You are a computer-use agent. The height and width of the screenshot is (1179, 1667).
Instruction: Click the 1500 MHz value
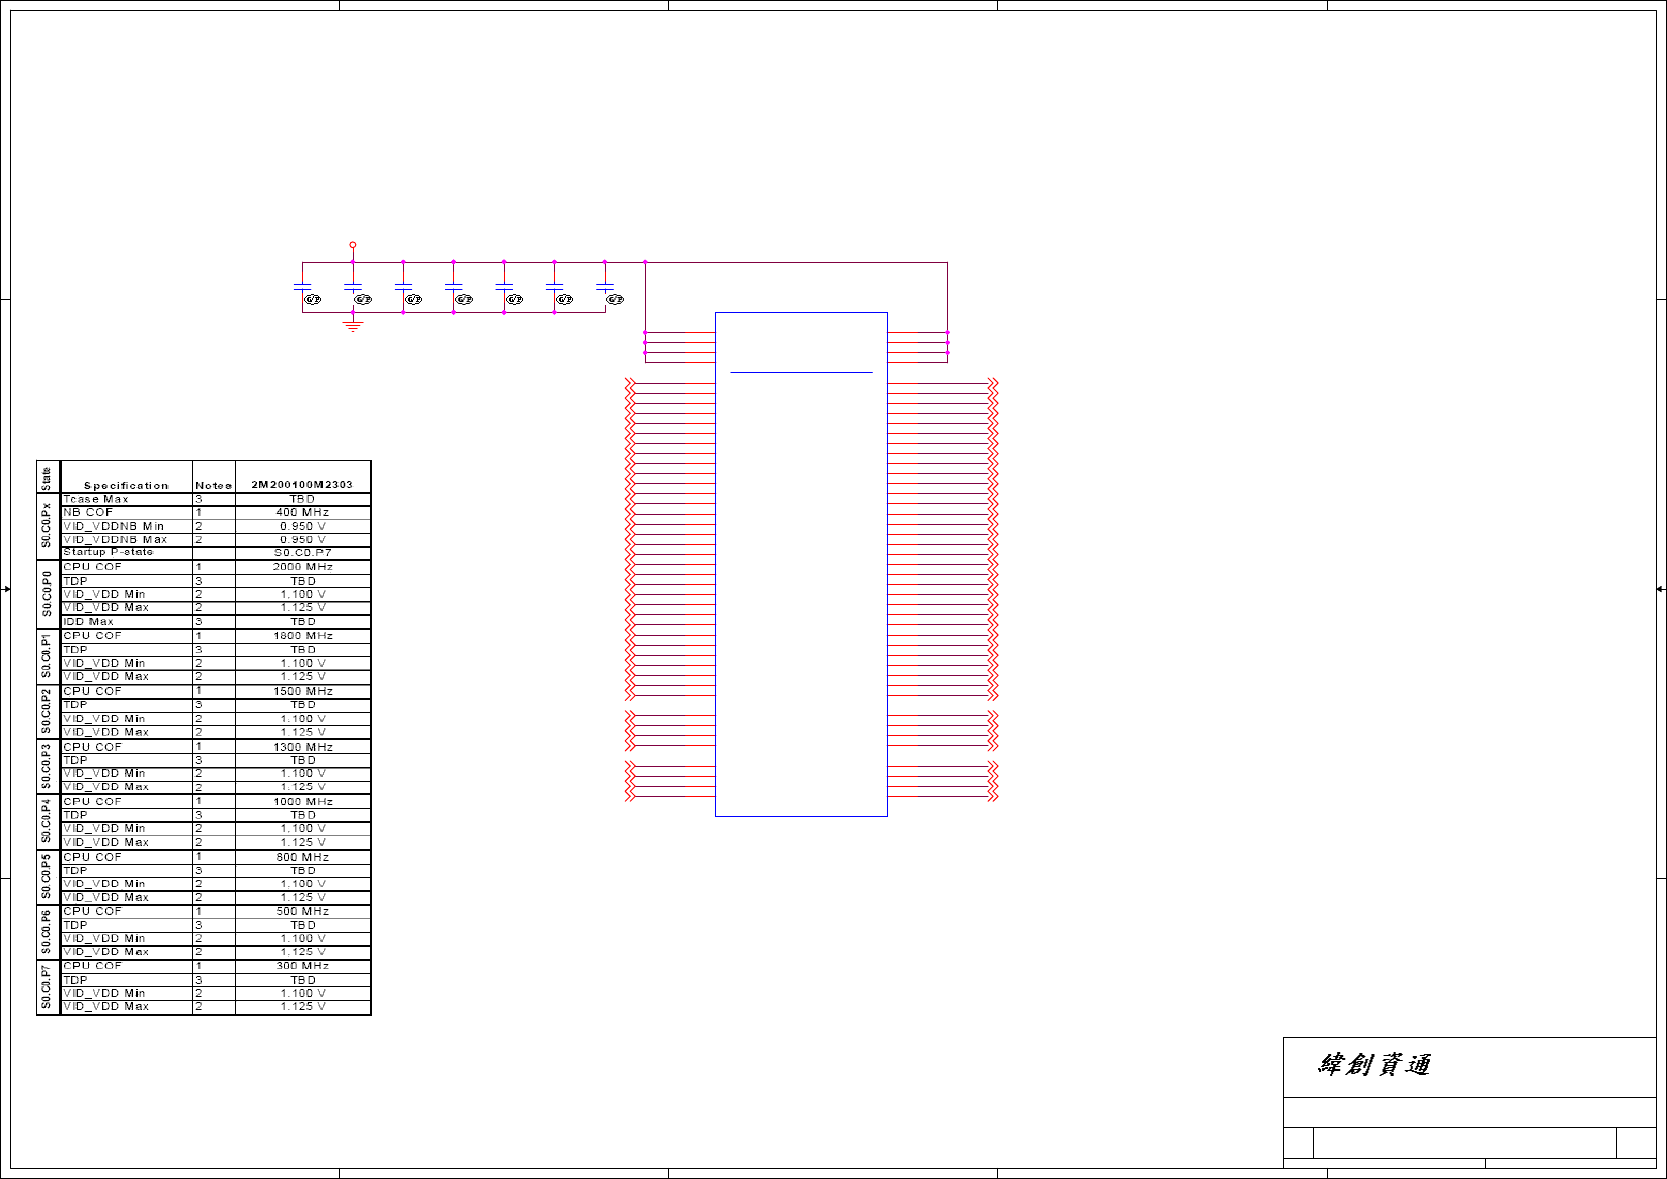click(x=303, y=691)
